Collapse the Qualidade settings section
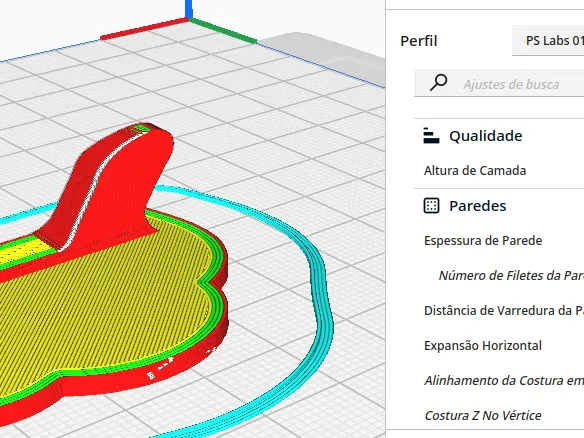Screen dimensions: 584x438 (485, 136)
